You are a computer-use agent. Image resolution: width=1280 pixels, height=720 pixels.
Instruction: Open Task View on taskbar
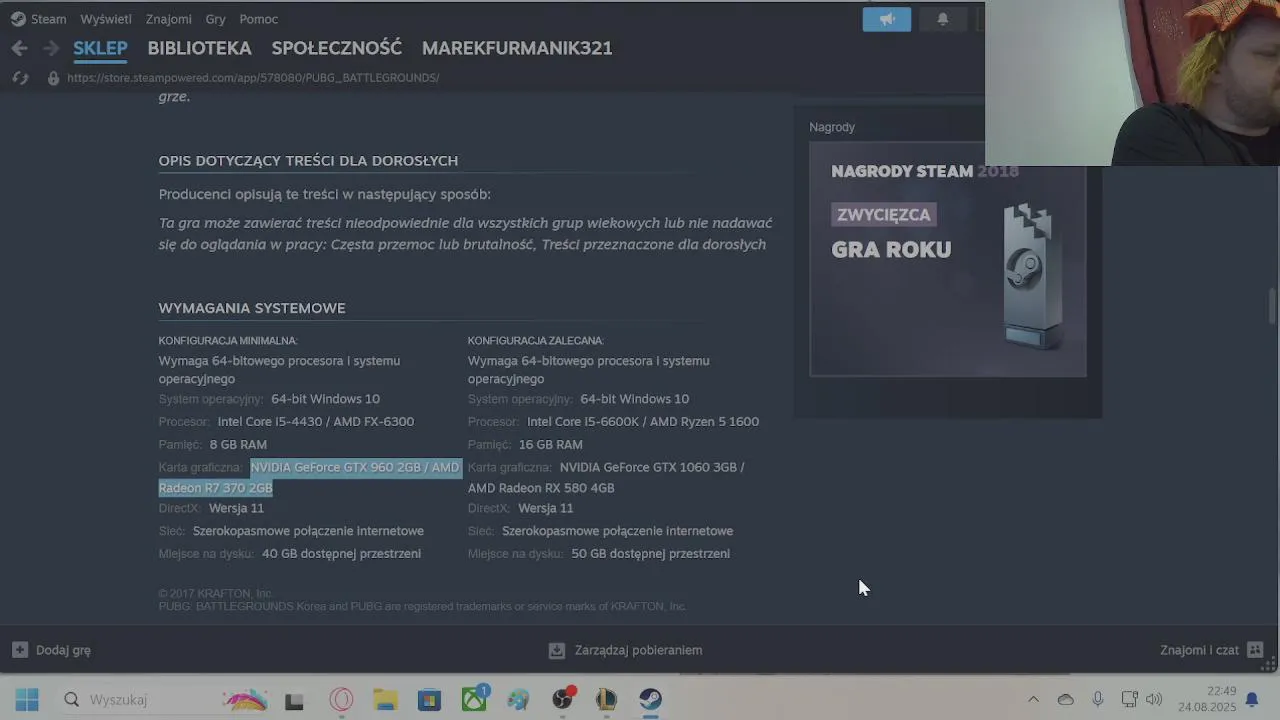(x=294, y=700)
